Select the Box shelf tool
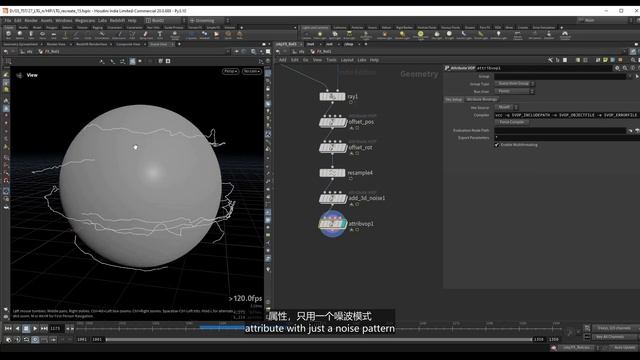Viewport: 640px width, 360px height. (8, 35)
